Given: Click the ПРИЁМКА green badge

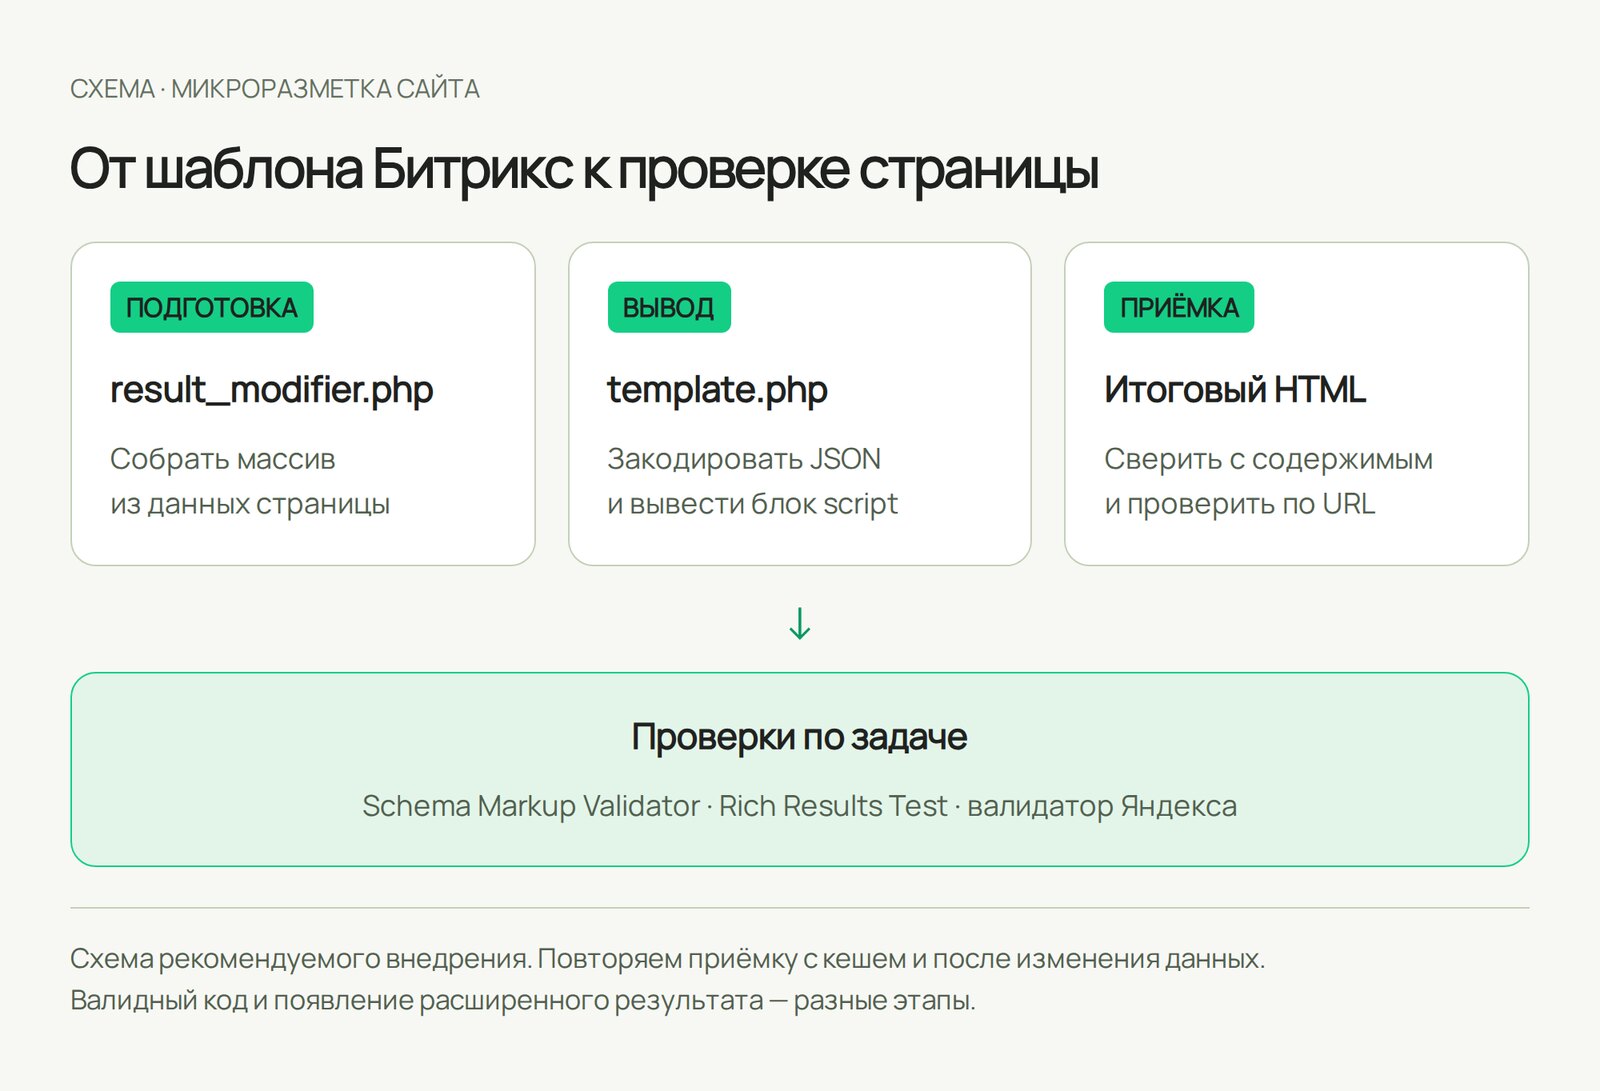Looking at the screenshot, I should [x=1179, y=307].
